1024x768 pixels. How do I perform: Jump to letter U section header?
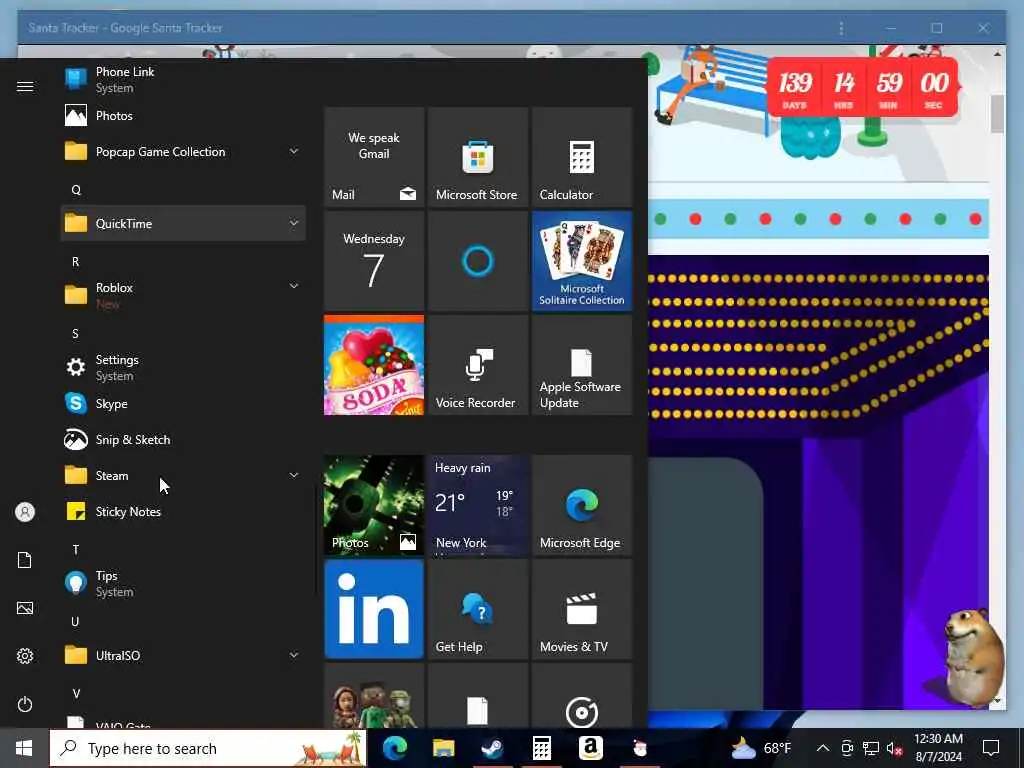coord(76,622)
